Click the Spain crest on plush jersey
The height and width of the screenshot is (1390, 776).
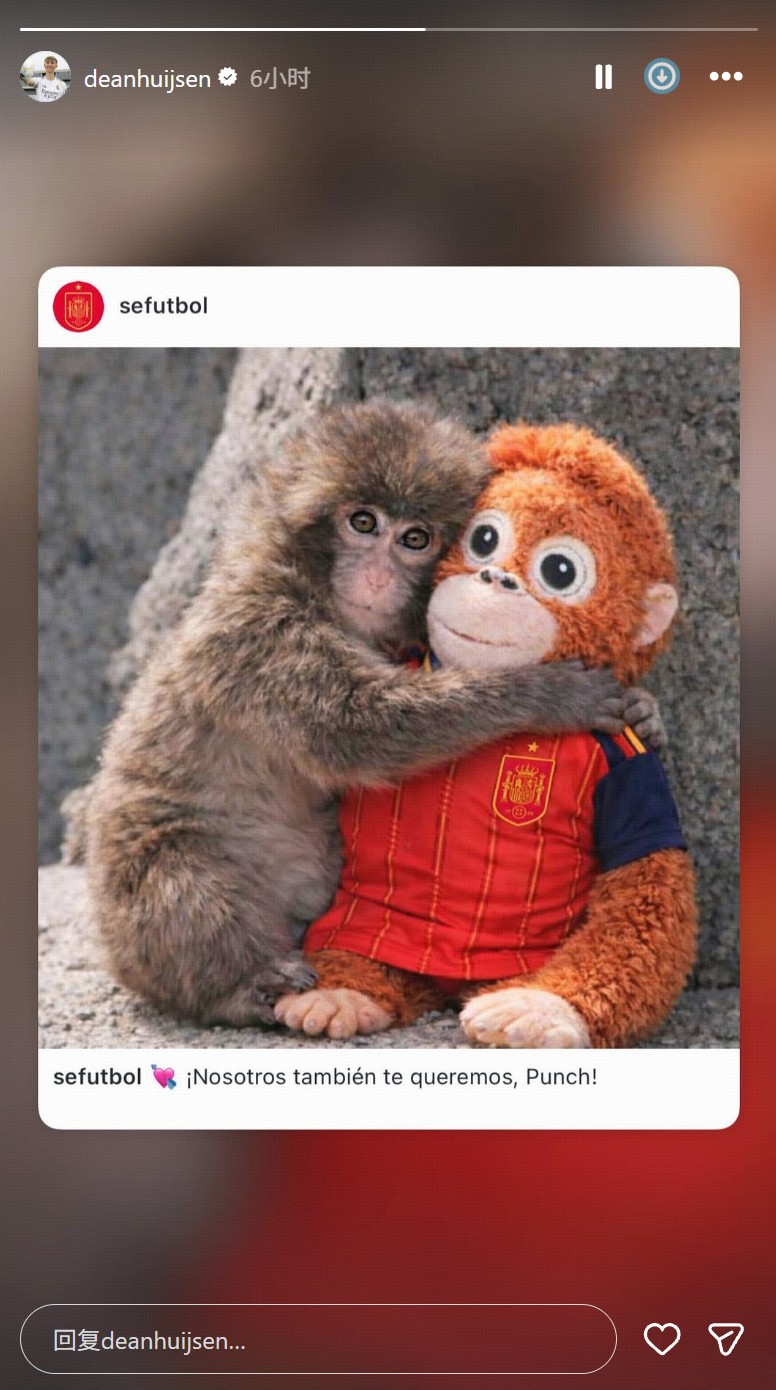[524, 787]
